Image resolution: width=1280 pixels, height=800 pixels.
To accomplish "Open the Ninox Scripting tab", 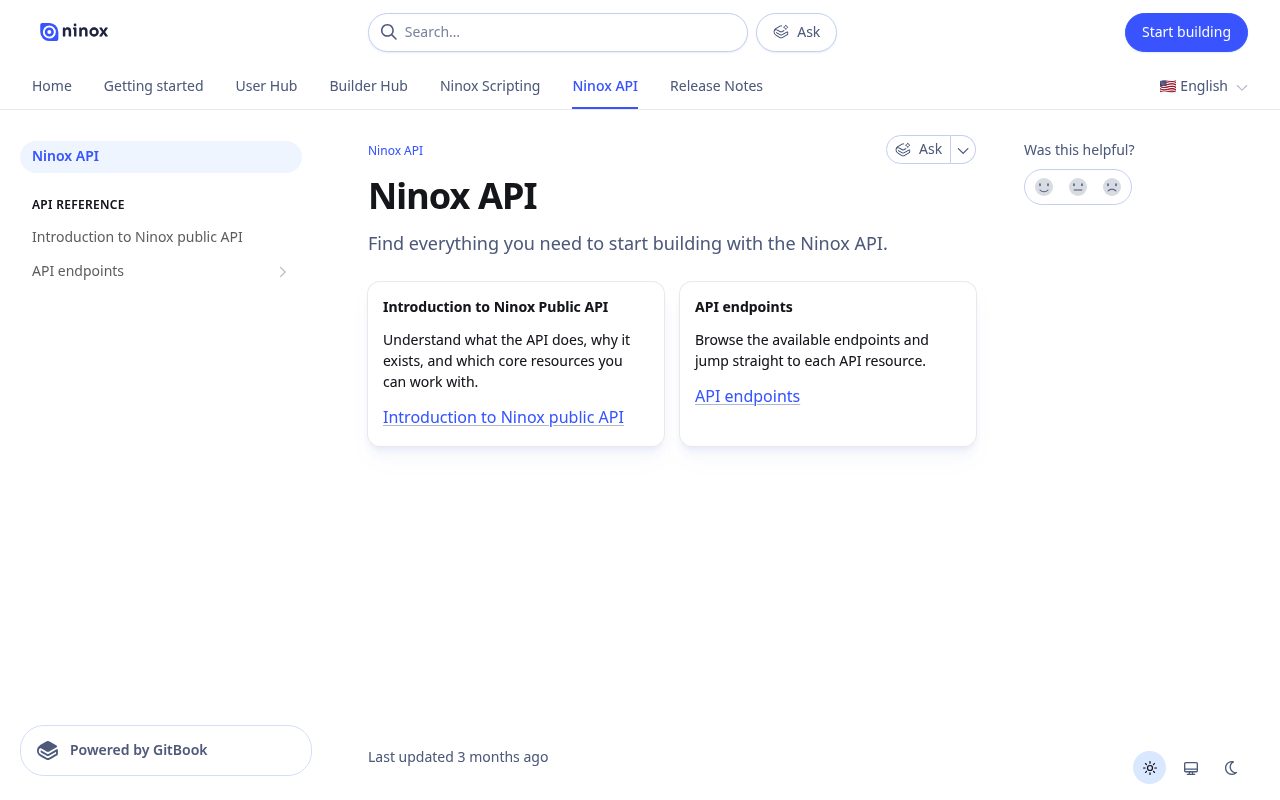I will pyautogui.click(x=490, y=86).
